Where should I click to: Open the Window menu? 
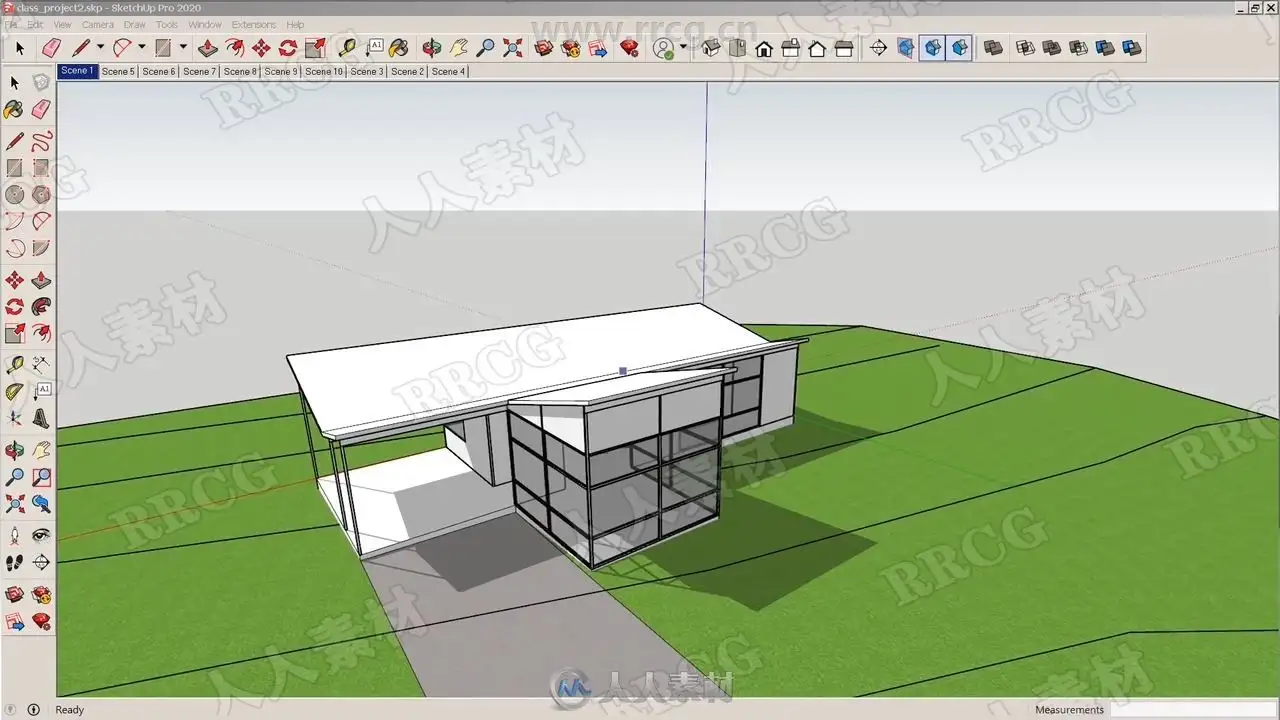point(205,25)
